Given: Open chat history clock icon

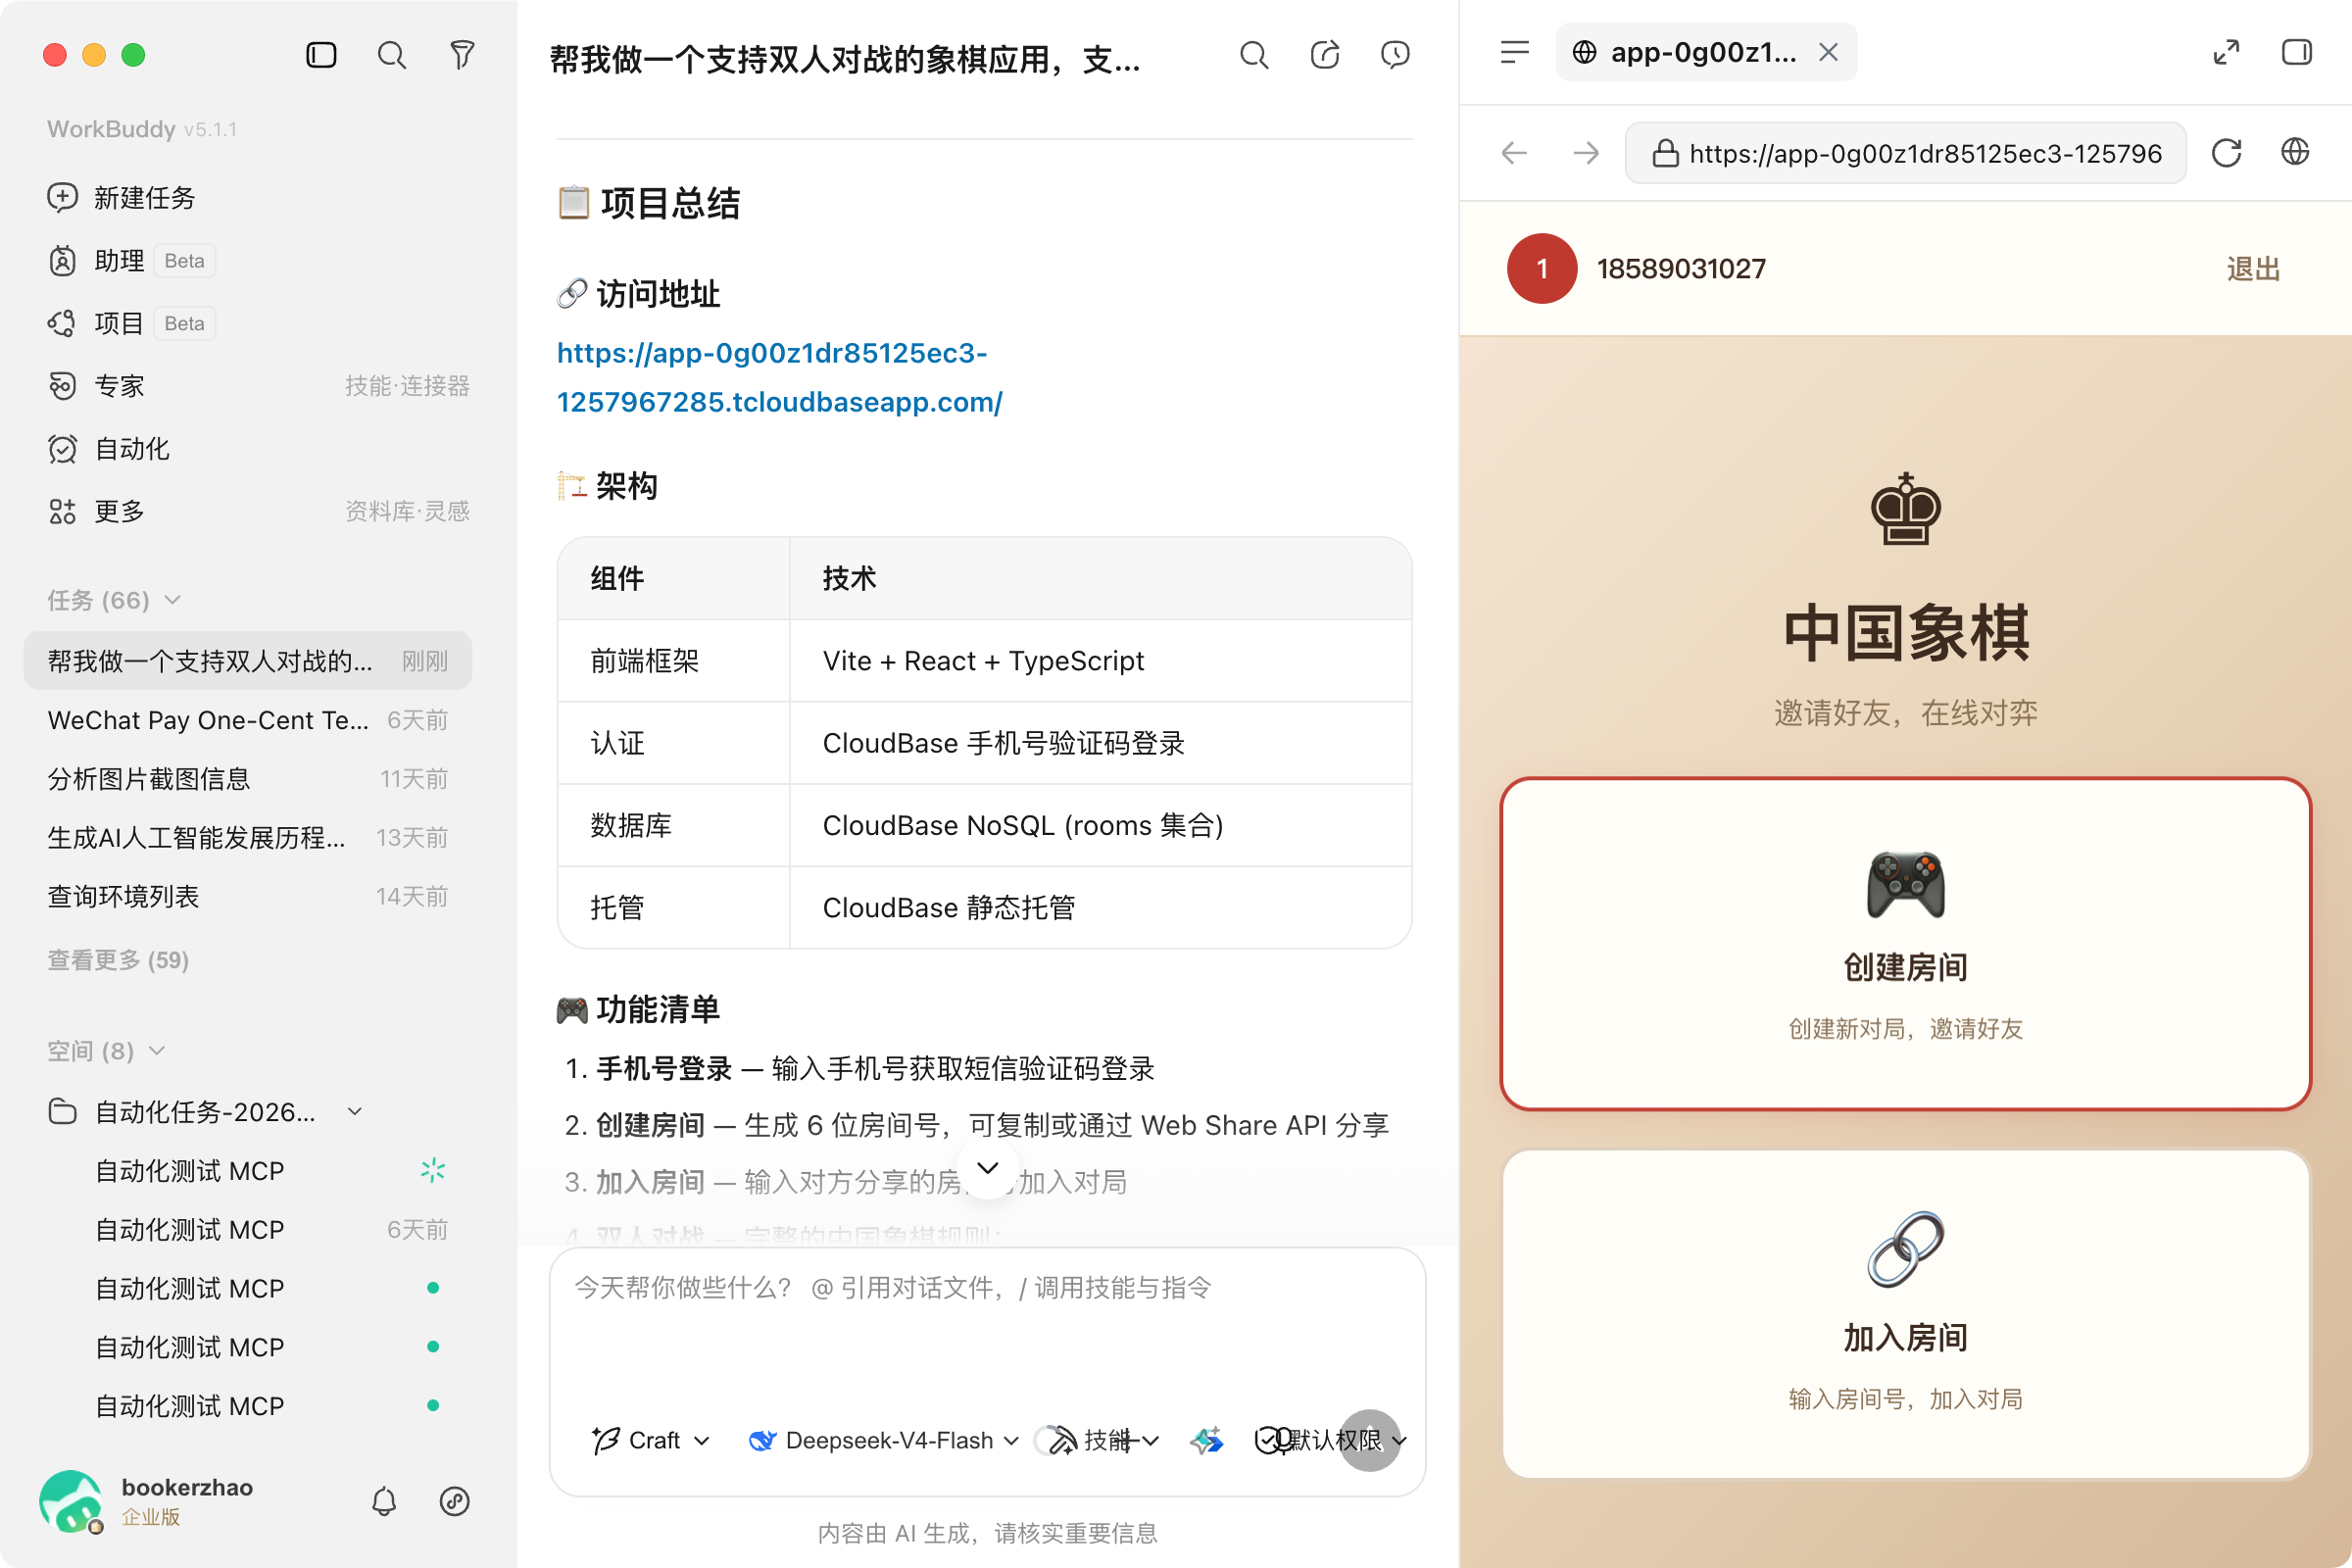Looking at the screenshot, I should [1395, 55].
